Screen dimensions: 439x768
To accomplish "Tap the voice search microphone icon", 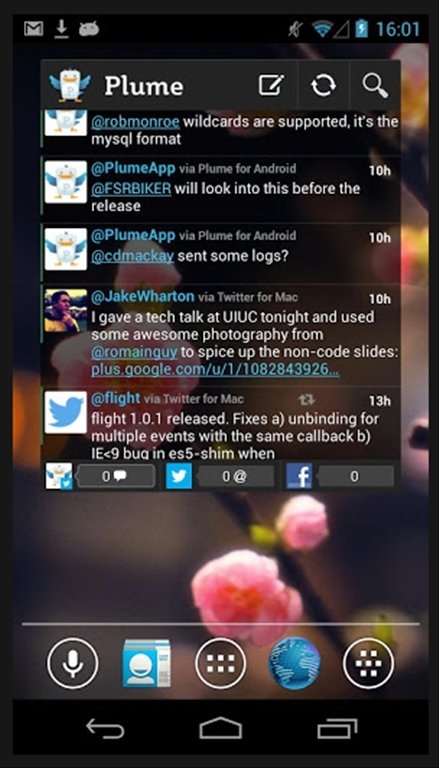I will point(73,663).
